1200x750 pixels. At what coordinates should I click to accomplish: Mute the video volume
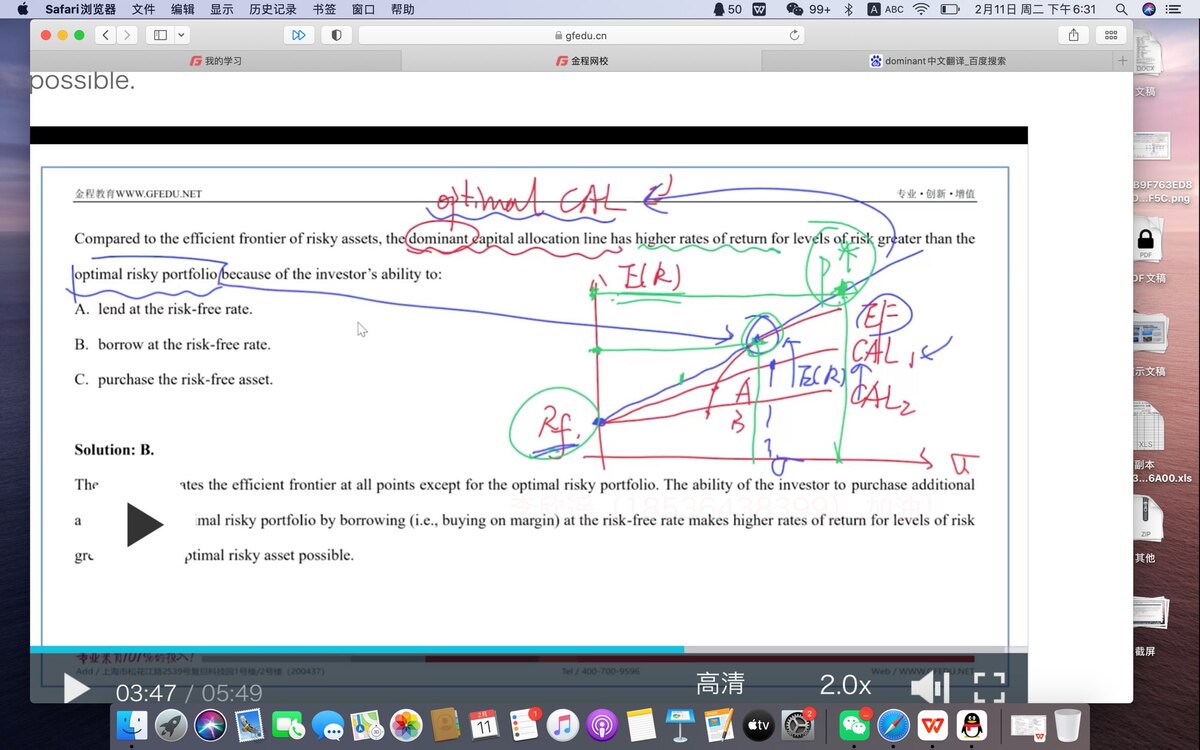click(x=929, y=687)
